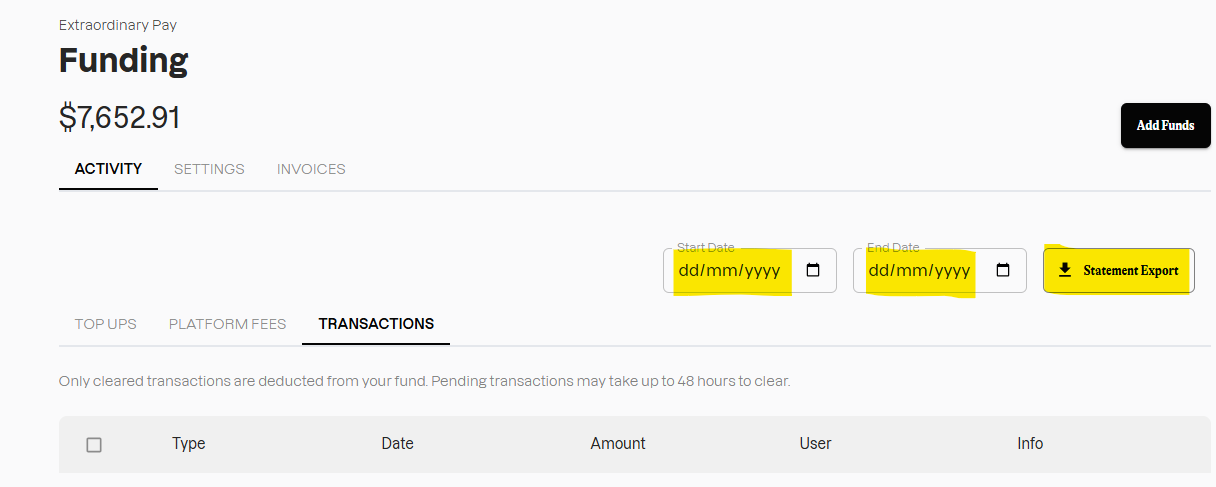Click the $7,652.91 funding balance
The height and width of the screenshot is (487, 1216).
(120, 118)
